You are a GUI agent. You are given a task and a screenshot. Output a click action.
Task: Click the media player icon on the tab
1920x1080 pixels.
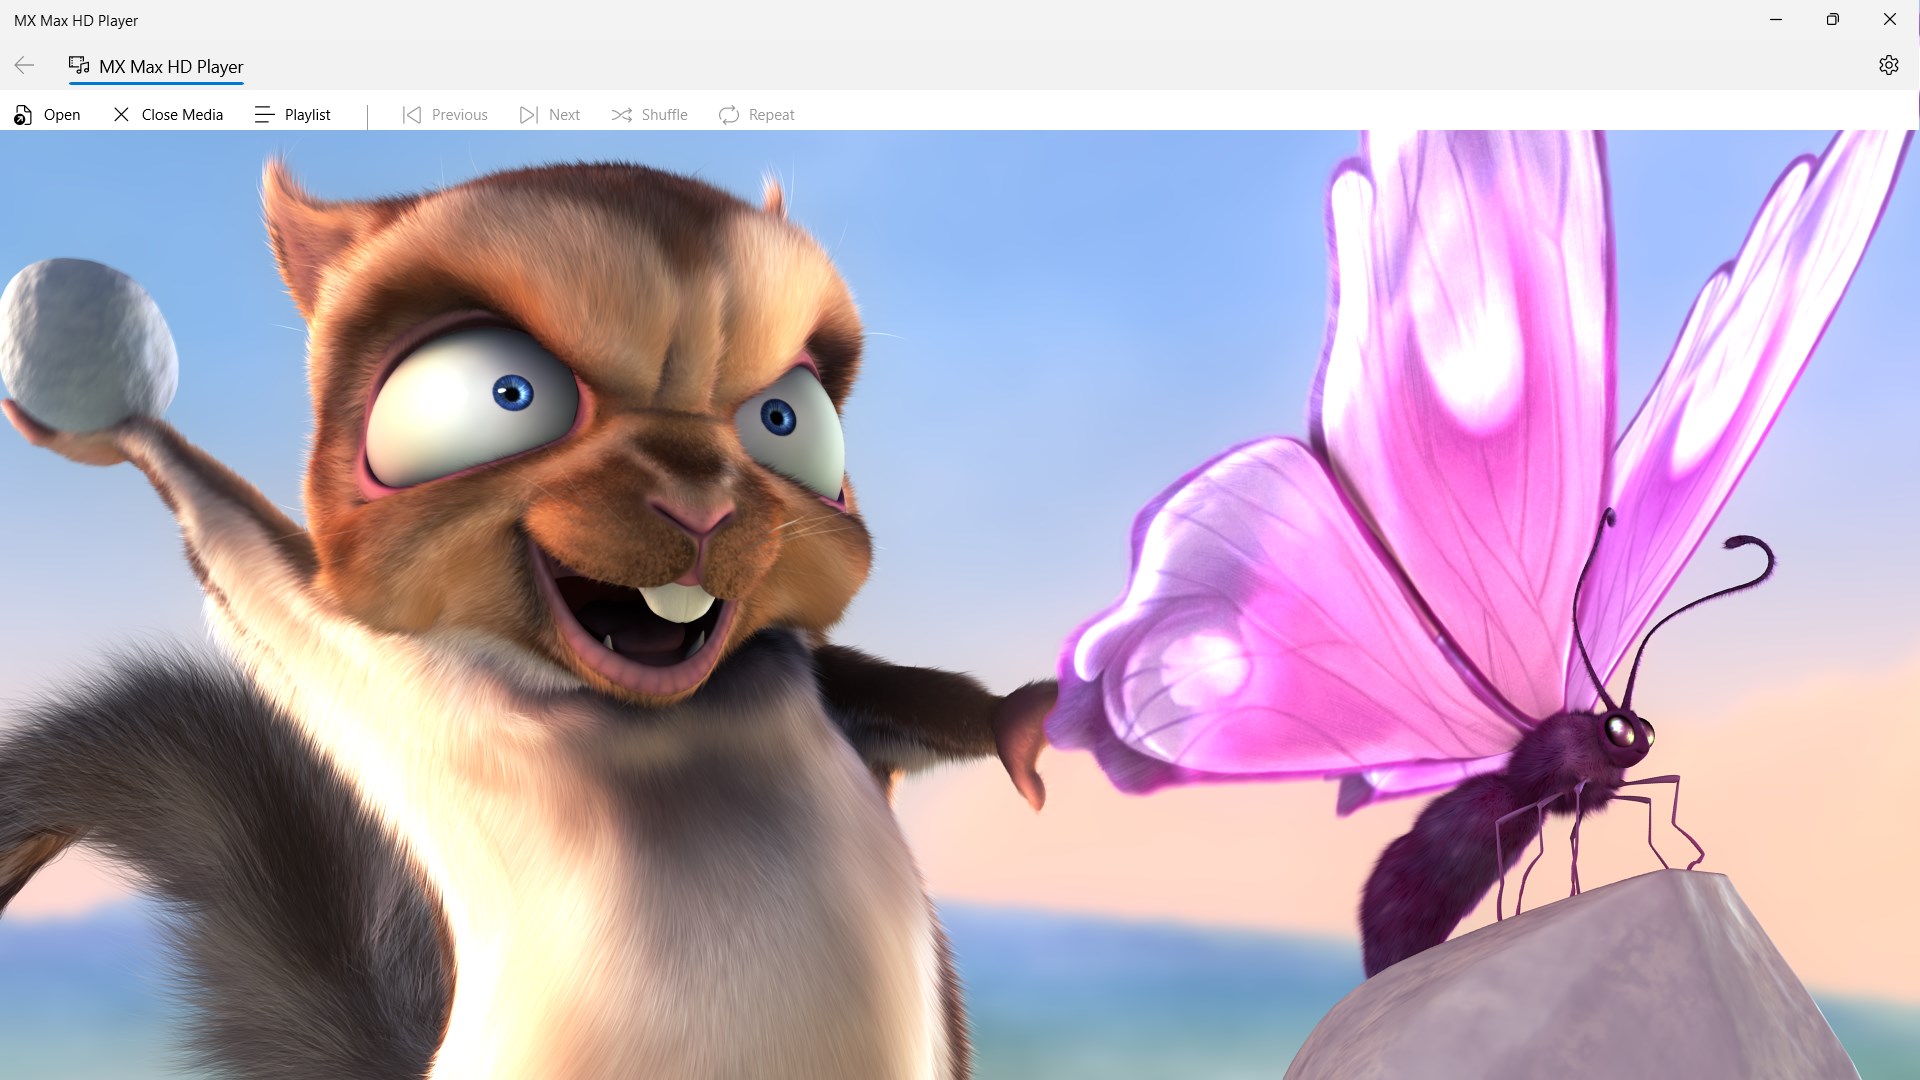click(x=77, y=65)
